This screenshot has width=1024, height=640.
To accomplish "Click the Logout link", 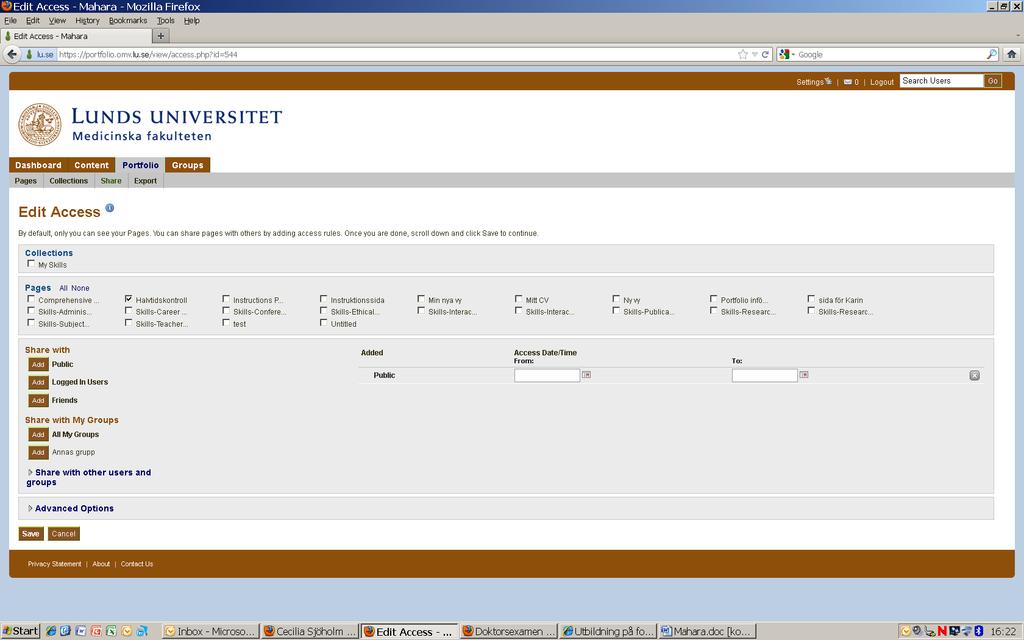I will click(x=882, y=82).
